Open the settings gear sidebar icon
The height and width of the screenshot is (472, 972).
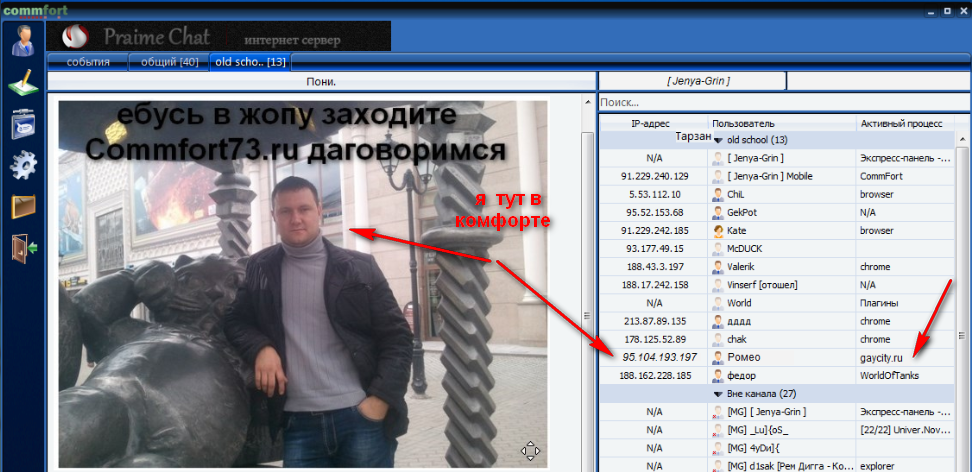24,166
